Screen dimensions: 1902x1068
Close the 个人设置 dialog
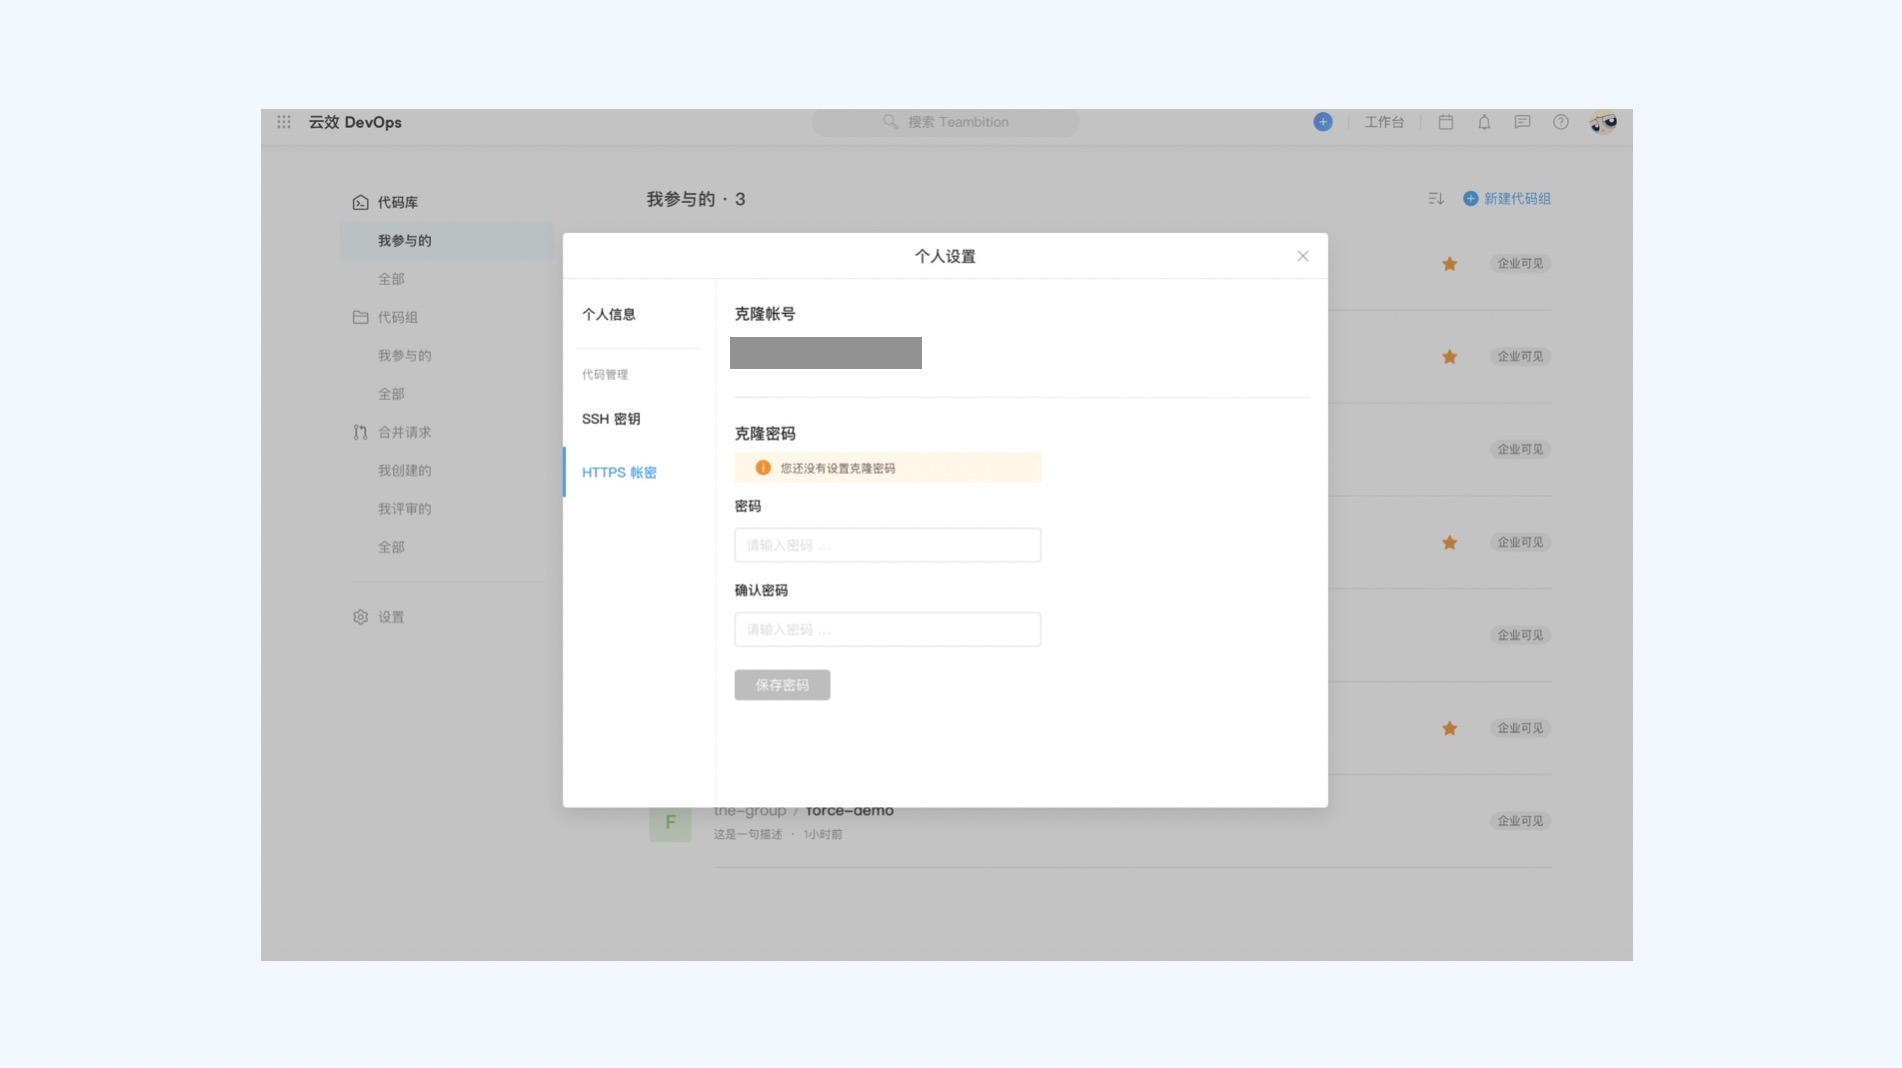pos(1302,256)
